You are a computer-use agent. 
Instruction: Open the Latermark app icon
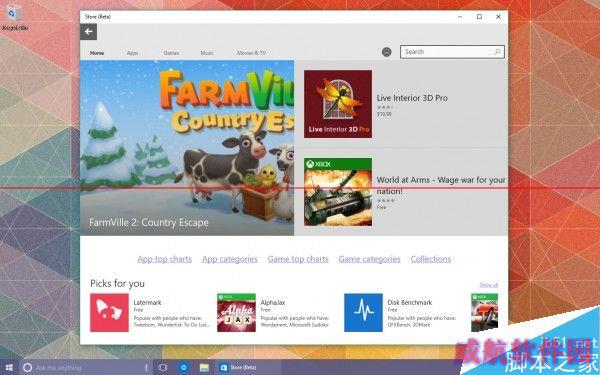pyautogui.click(x=109, y=313)
